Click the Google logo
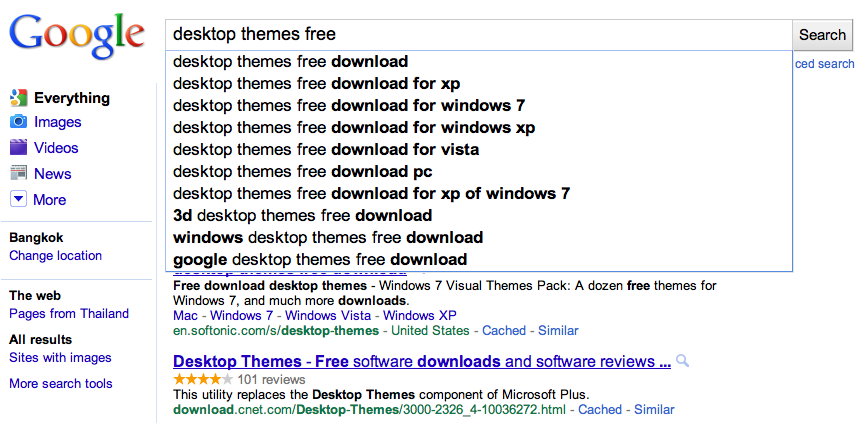This screenshot has width=856, height=423. [76, 35]
